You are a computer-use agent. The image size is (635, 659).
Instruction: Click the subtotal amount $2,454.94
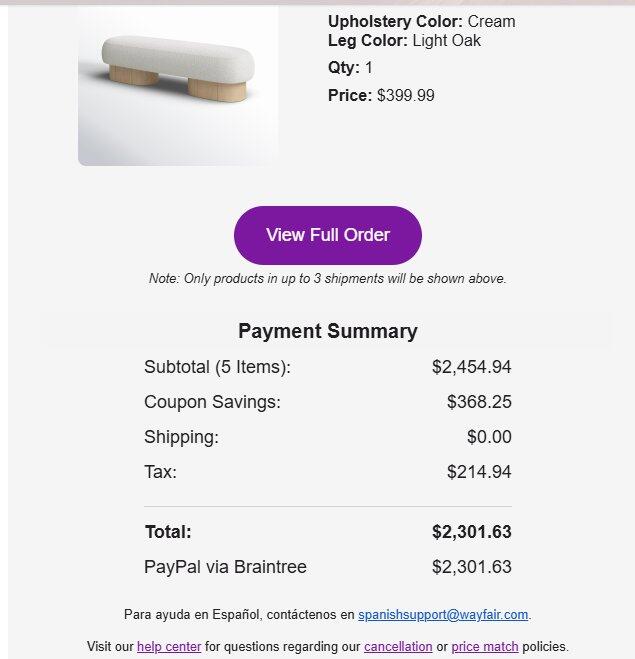coord(471,367)
